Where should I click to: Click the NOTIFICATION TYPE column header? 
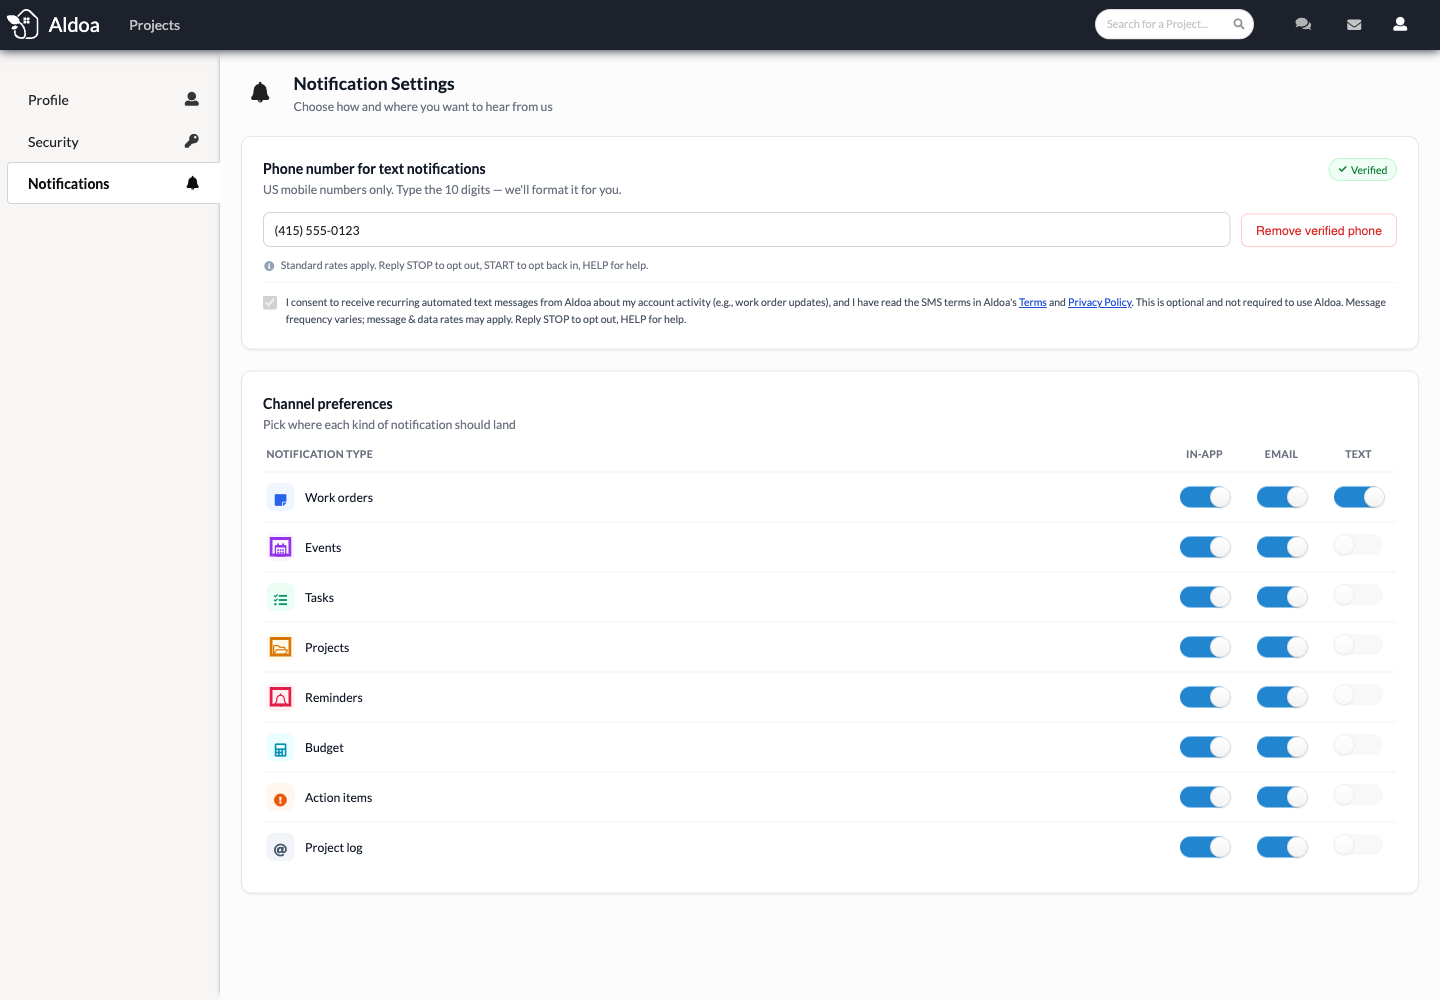[x=319, y=454]
